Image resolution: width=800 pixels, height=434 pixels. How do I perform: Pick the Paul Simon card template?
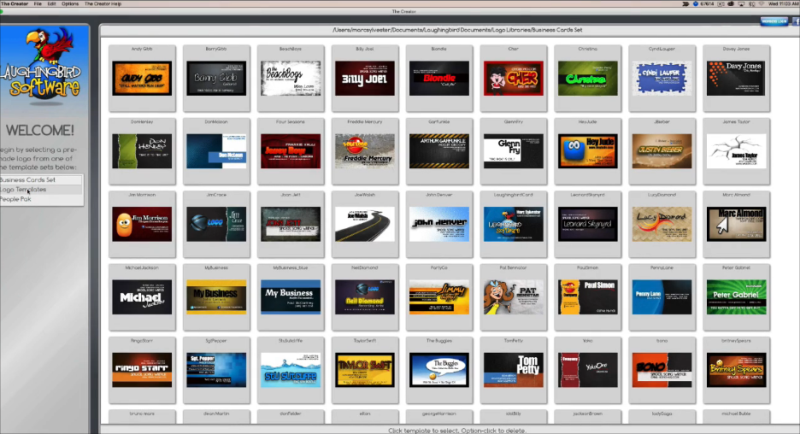[x=587, y=296]
